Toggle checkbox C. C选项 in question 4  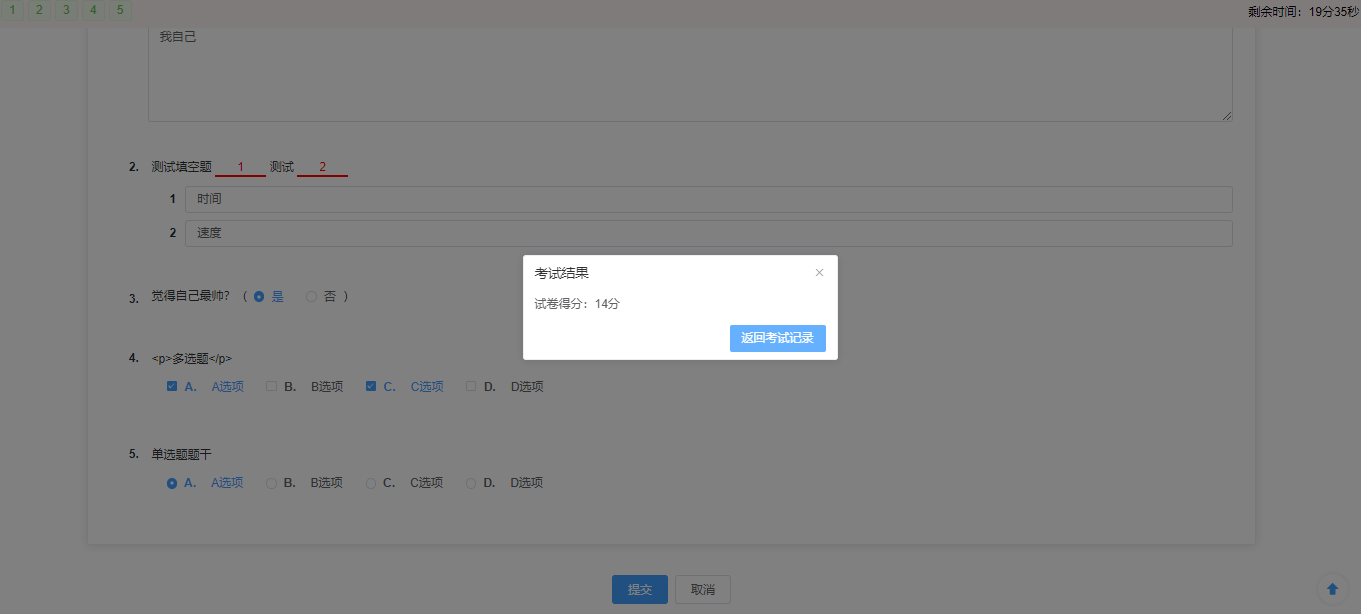tap(371, 386)
